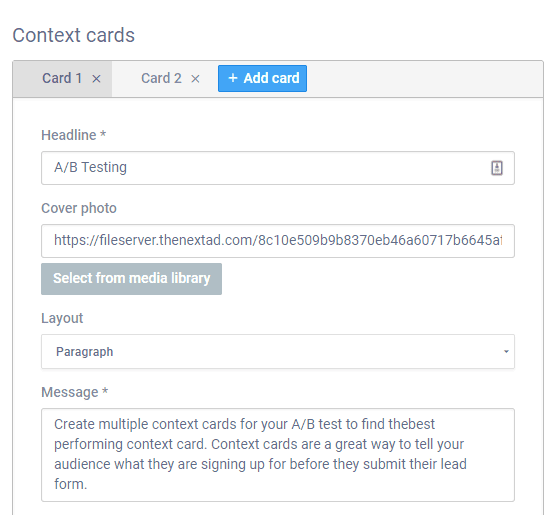The image size is (548, 515).
Task: Focus the Headline field containing A/B Testing
Action: [278, 168]
